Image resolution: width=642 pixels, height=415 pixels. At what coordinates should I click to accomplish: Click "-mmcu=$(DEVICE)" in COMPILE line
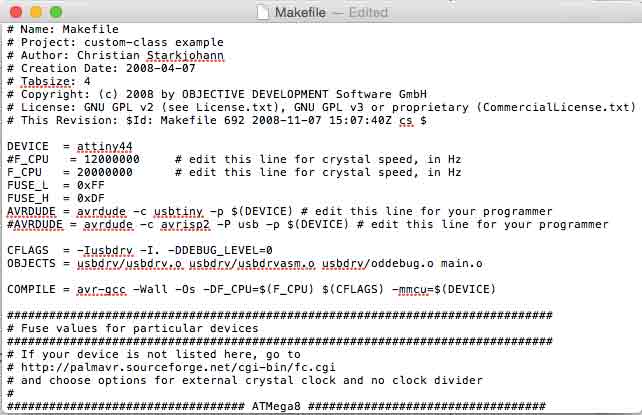444,290
